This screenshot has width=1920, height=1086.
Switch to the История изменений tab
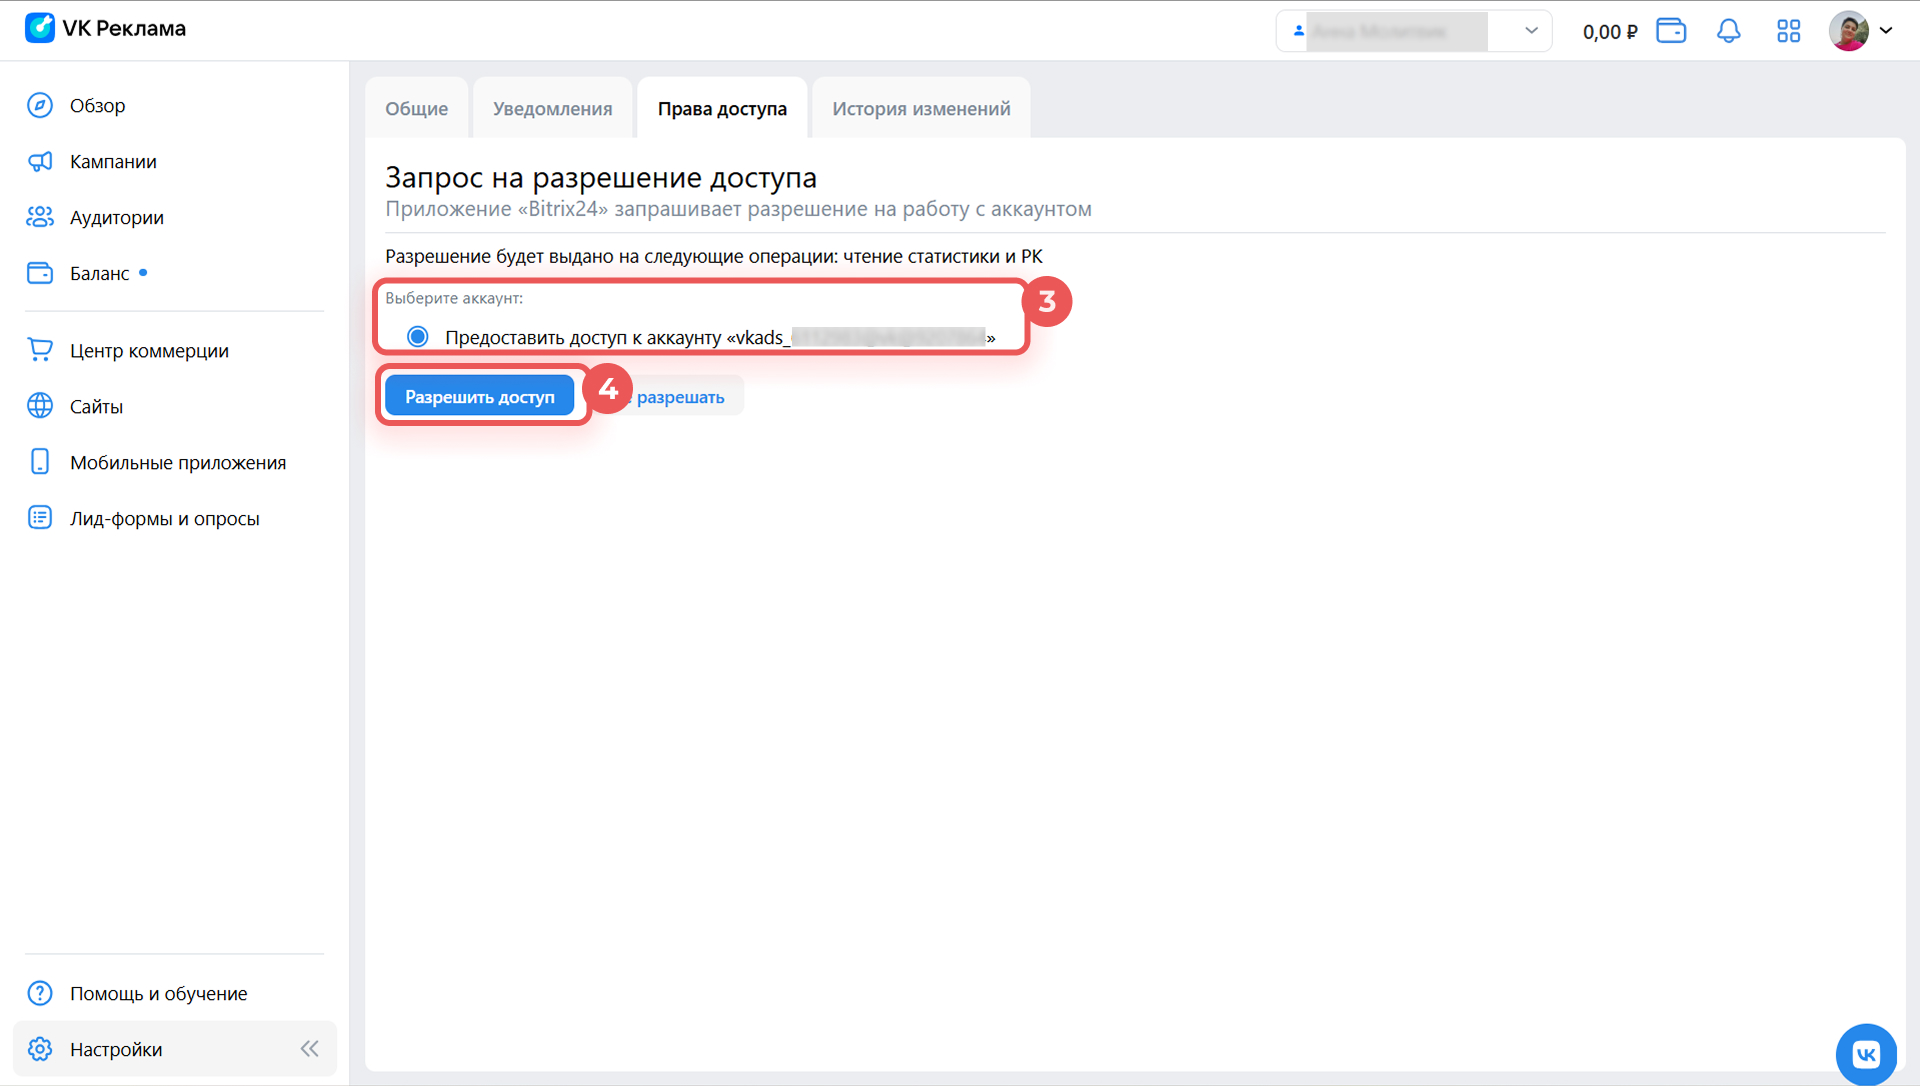coord(921,108)
